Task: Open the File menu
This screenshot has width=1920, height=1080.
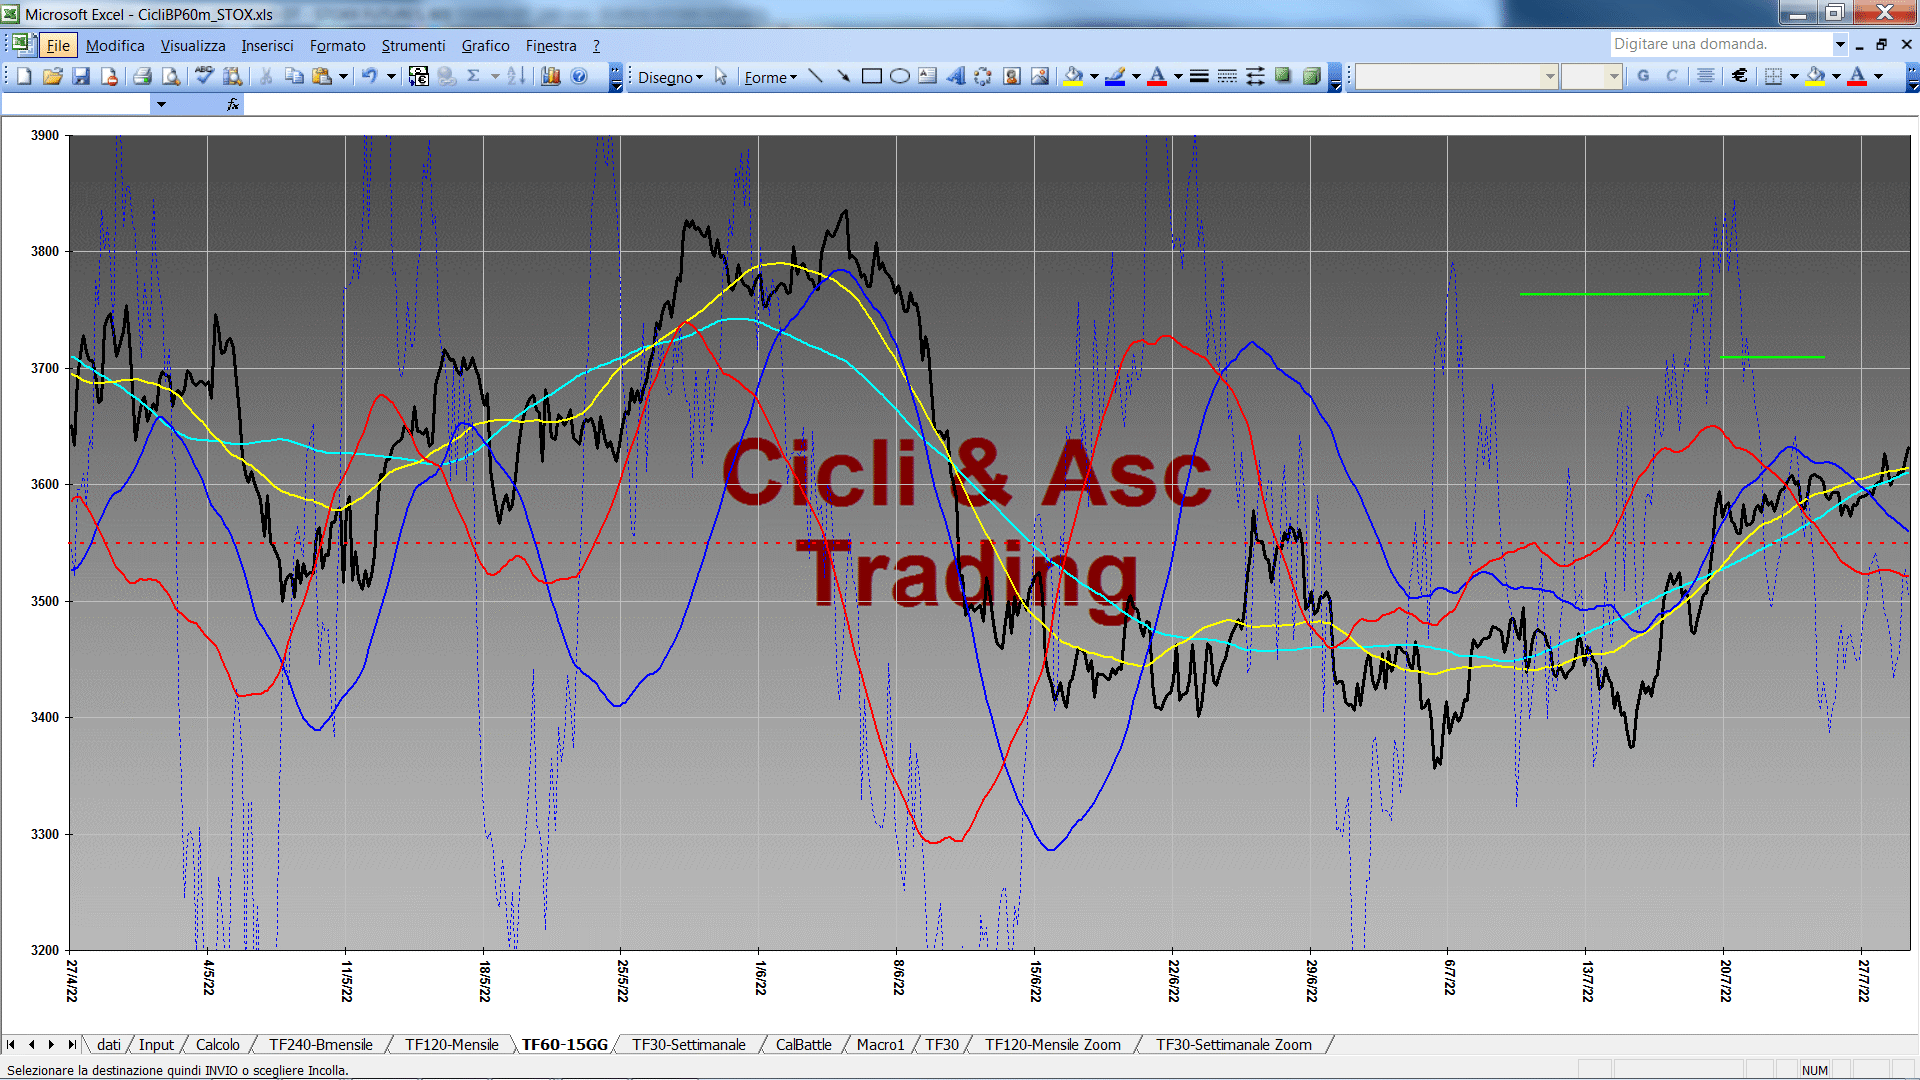Action: (58, 45)
